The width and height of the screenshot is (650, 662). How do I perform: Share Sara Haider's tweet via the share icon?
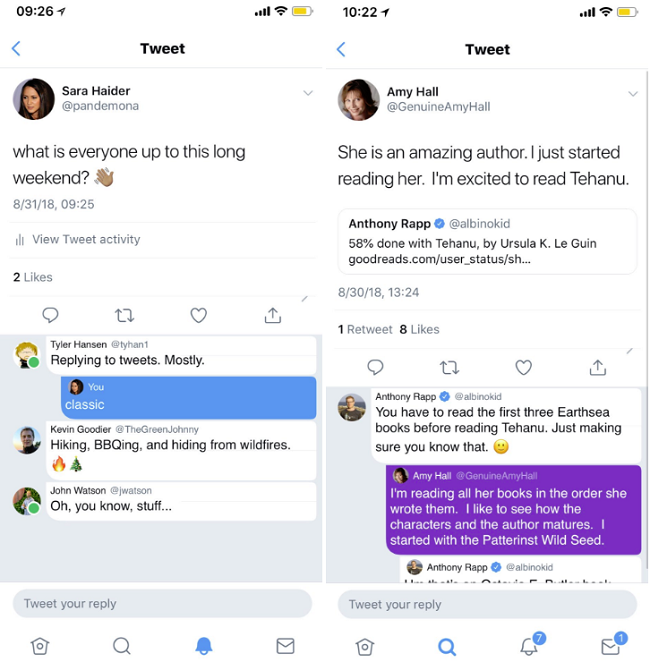pyautogui.click(x=272, y=315)
